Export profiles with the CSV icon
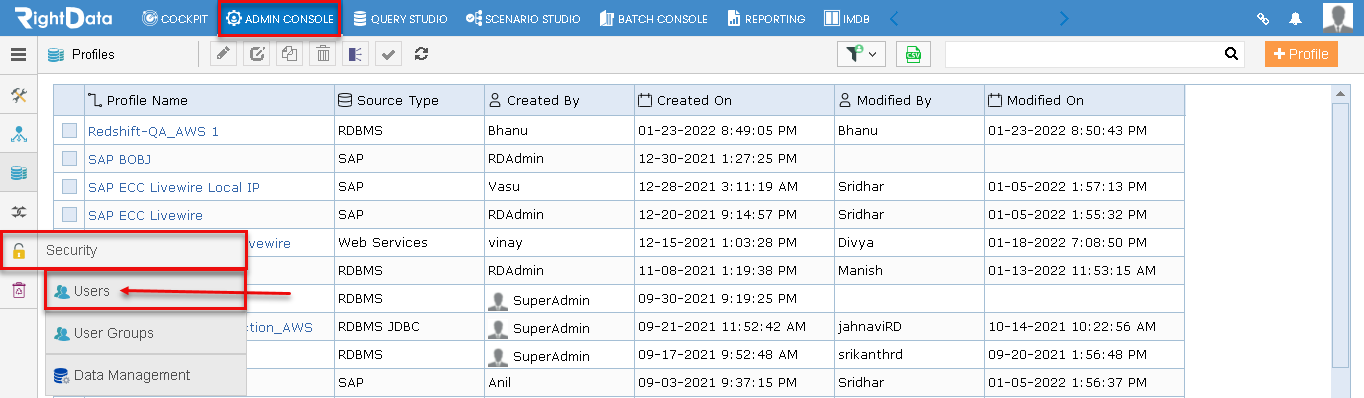The width and height of the screenshot is (1364, 398). [912, 54]
